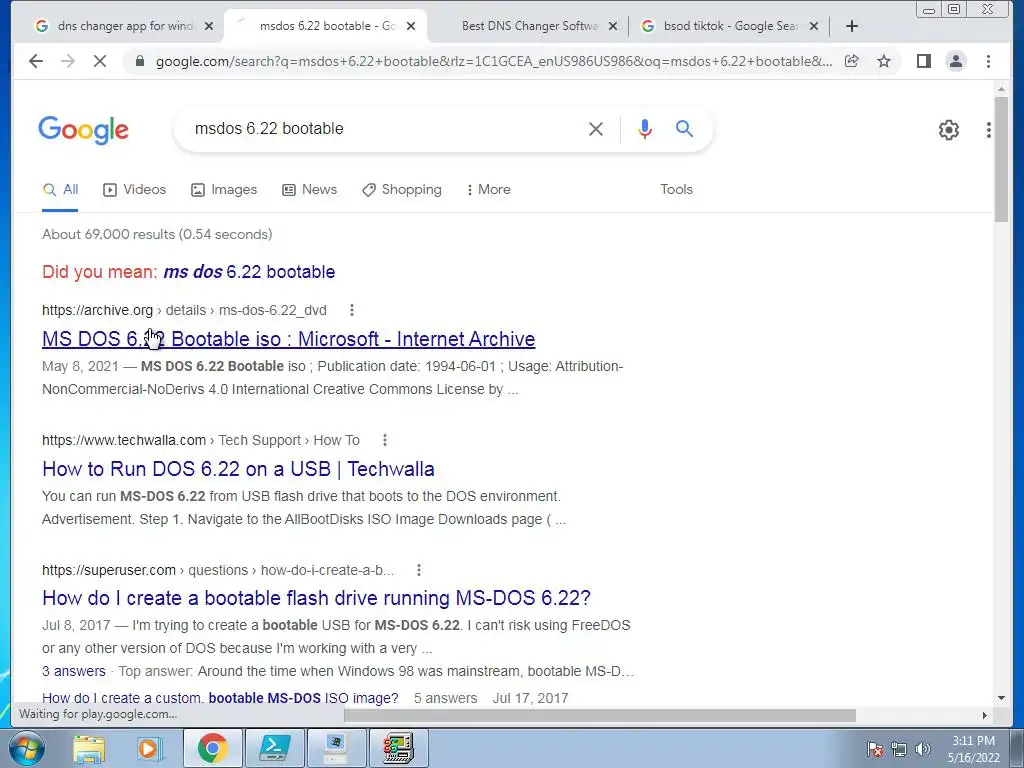Open options for the techwalla.com result

click(385, 440)
